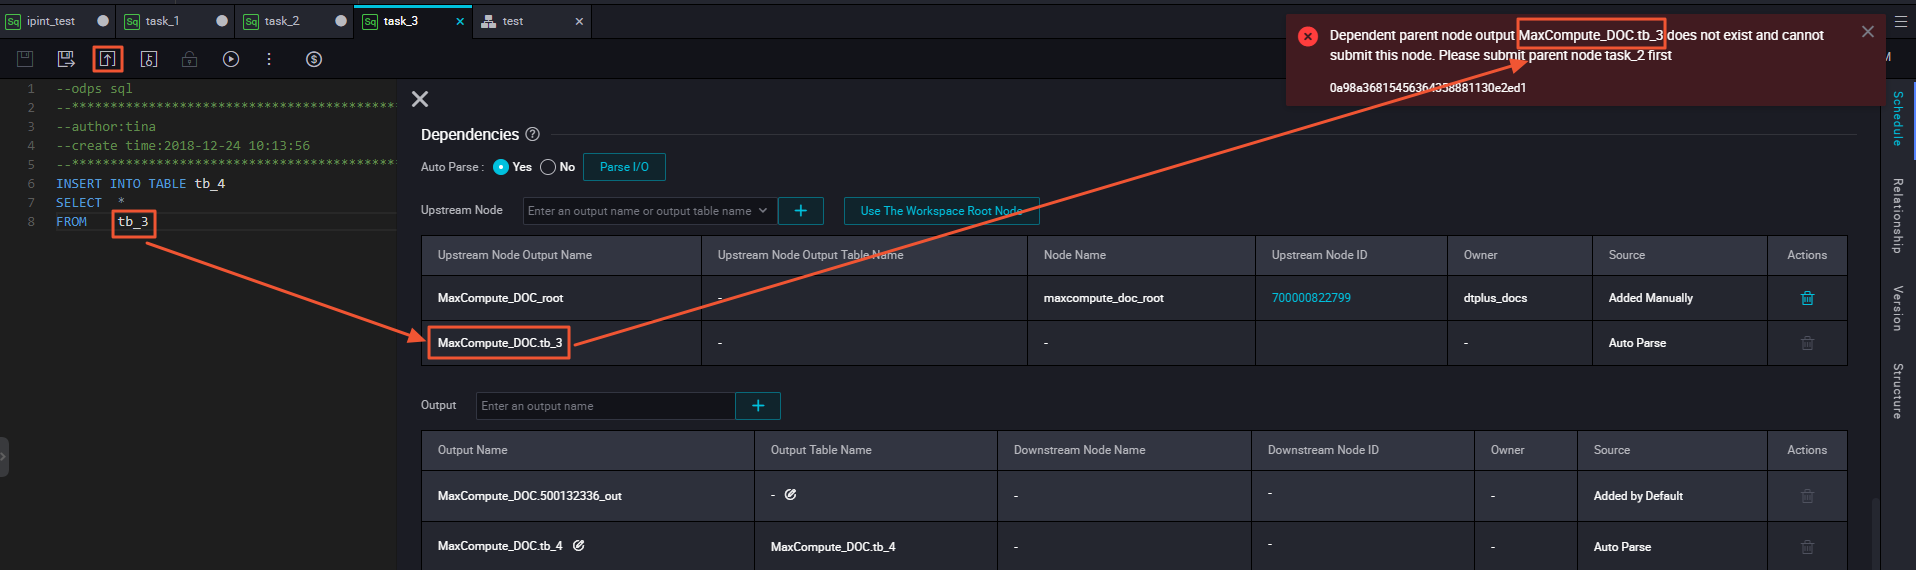Click unsaved dot on task_2 tab
The height and width of the screenshot is (570, 1916).
tap(341, 21)
